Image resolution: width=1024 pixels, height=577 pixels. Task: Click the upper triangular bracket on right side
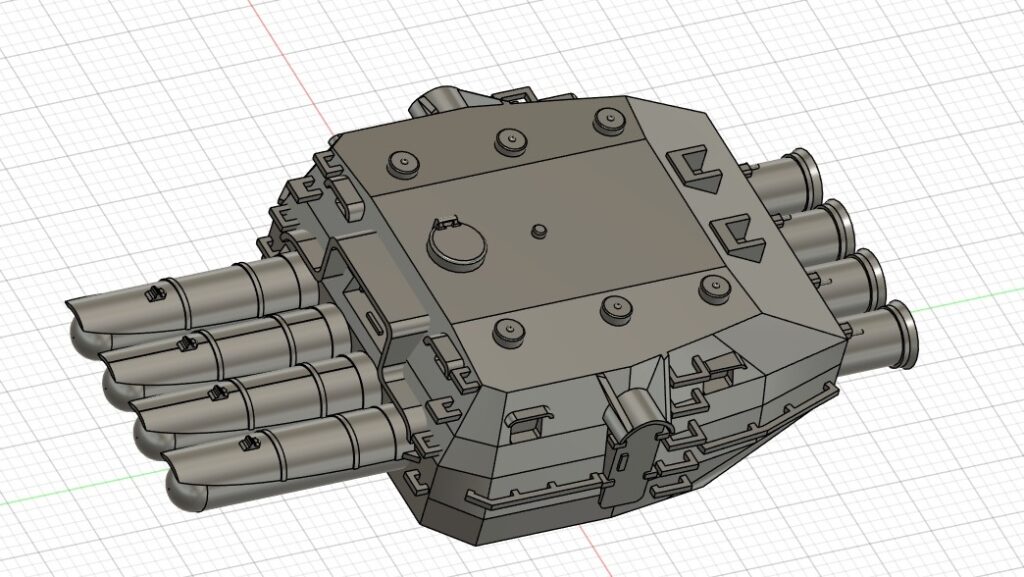pyautogui.click(x=695, y=172)
